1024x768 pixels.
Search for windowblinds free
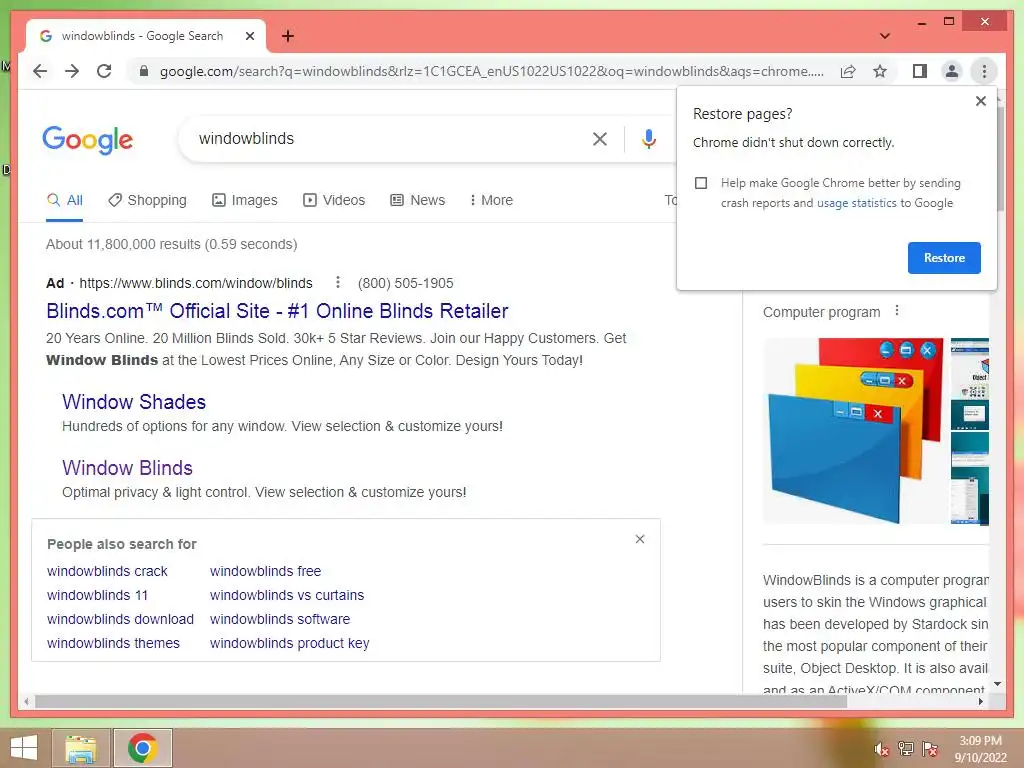point(265,571)
